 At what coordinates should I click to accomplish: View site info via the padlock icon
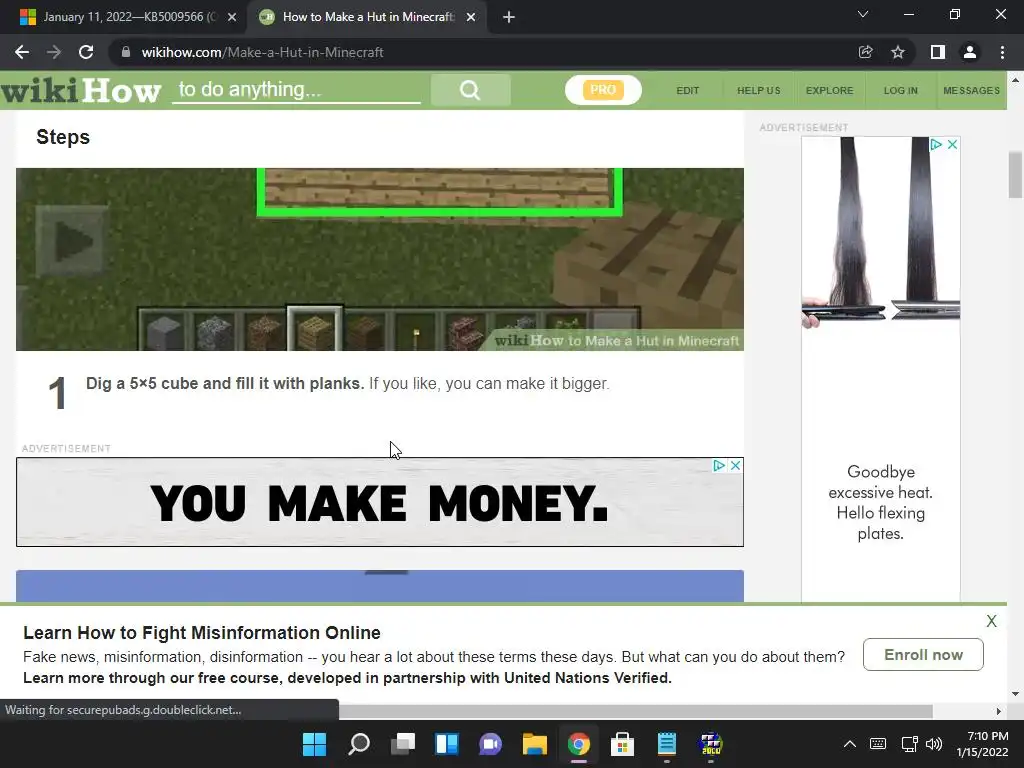pos(126,52)
